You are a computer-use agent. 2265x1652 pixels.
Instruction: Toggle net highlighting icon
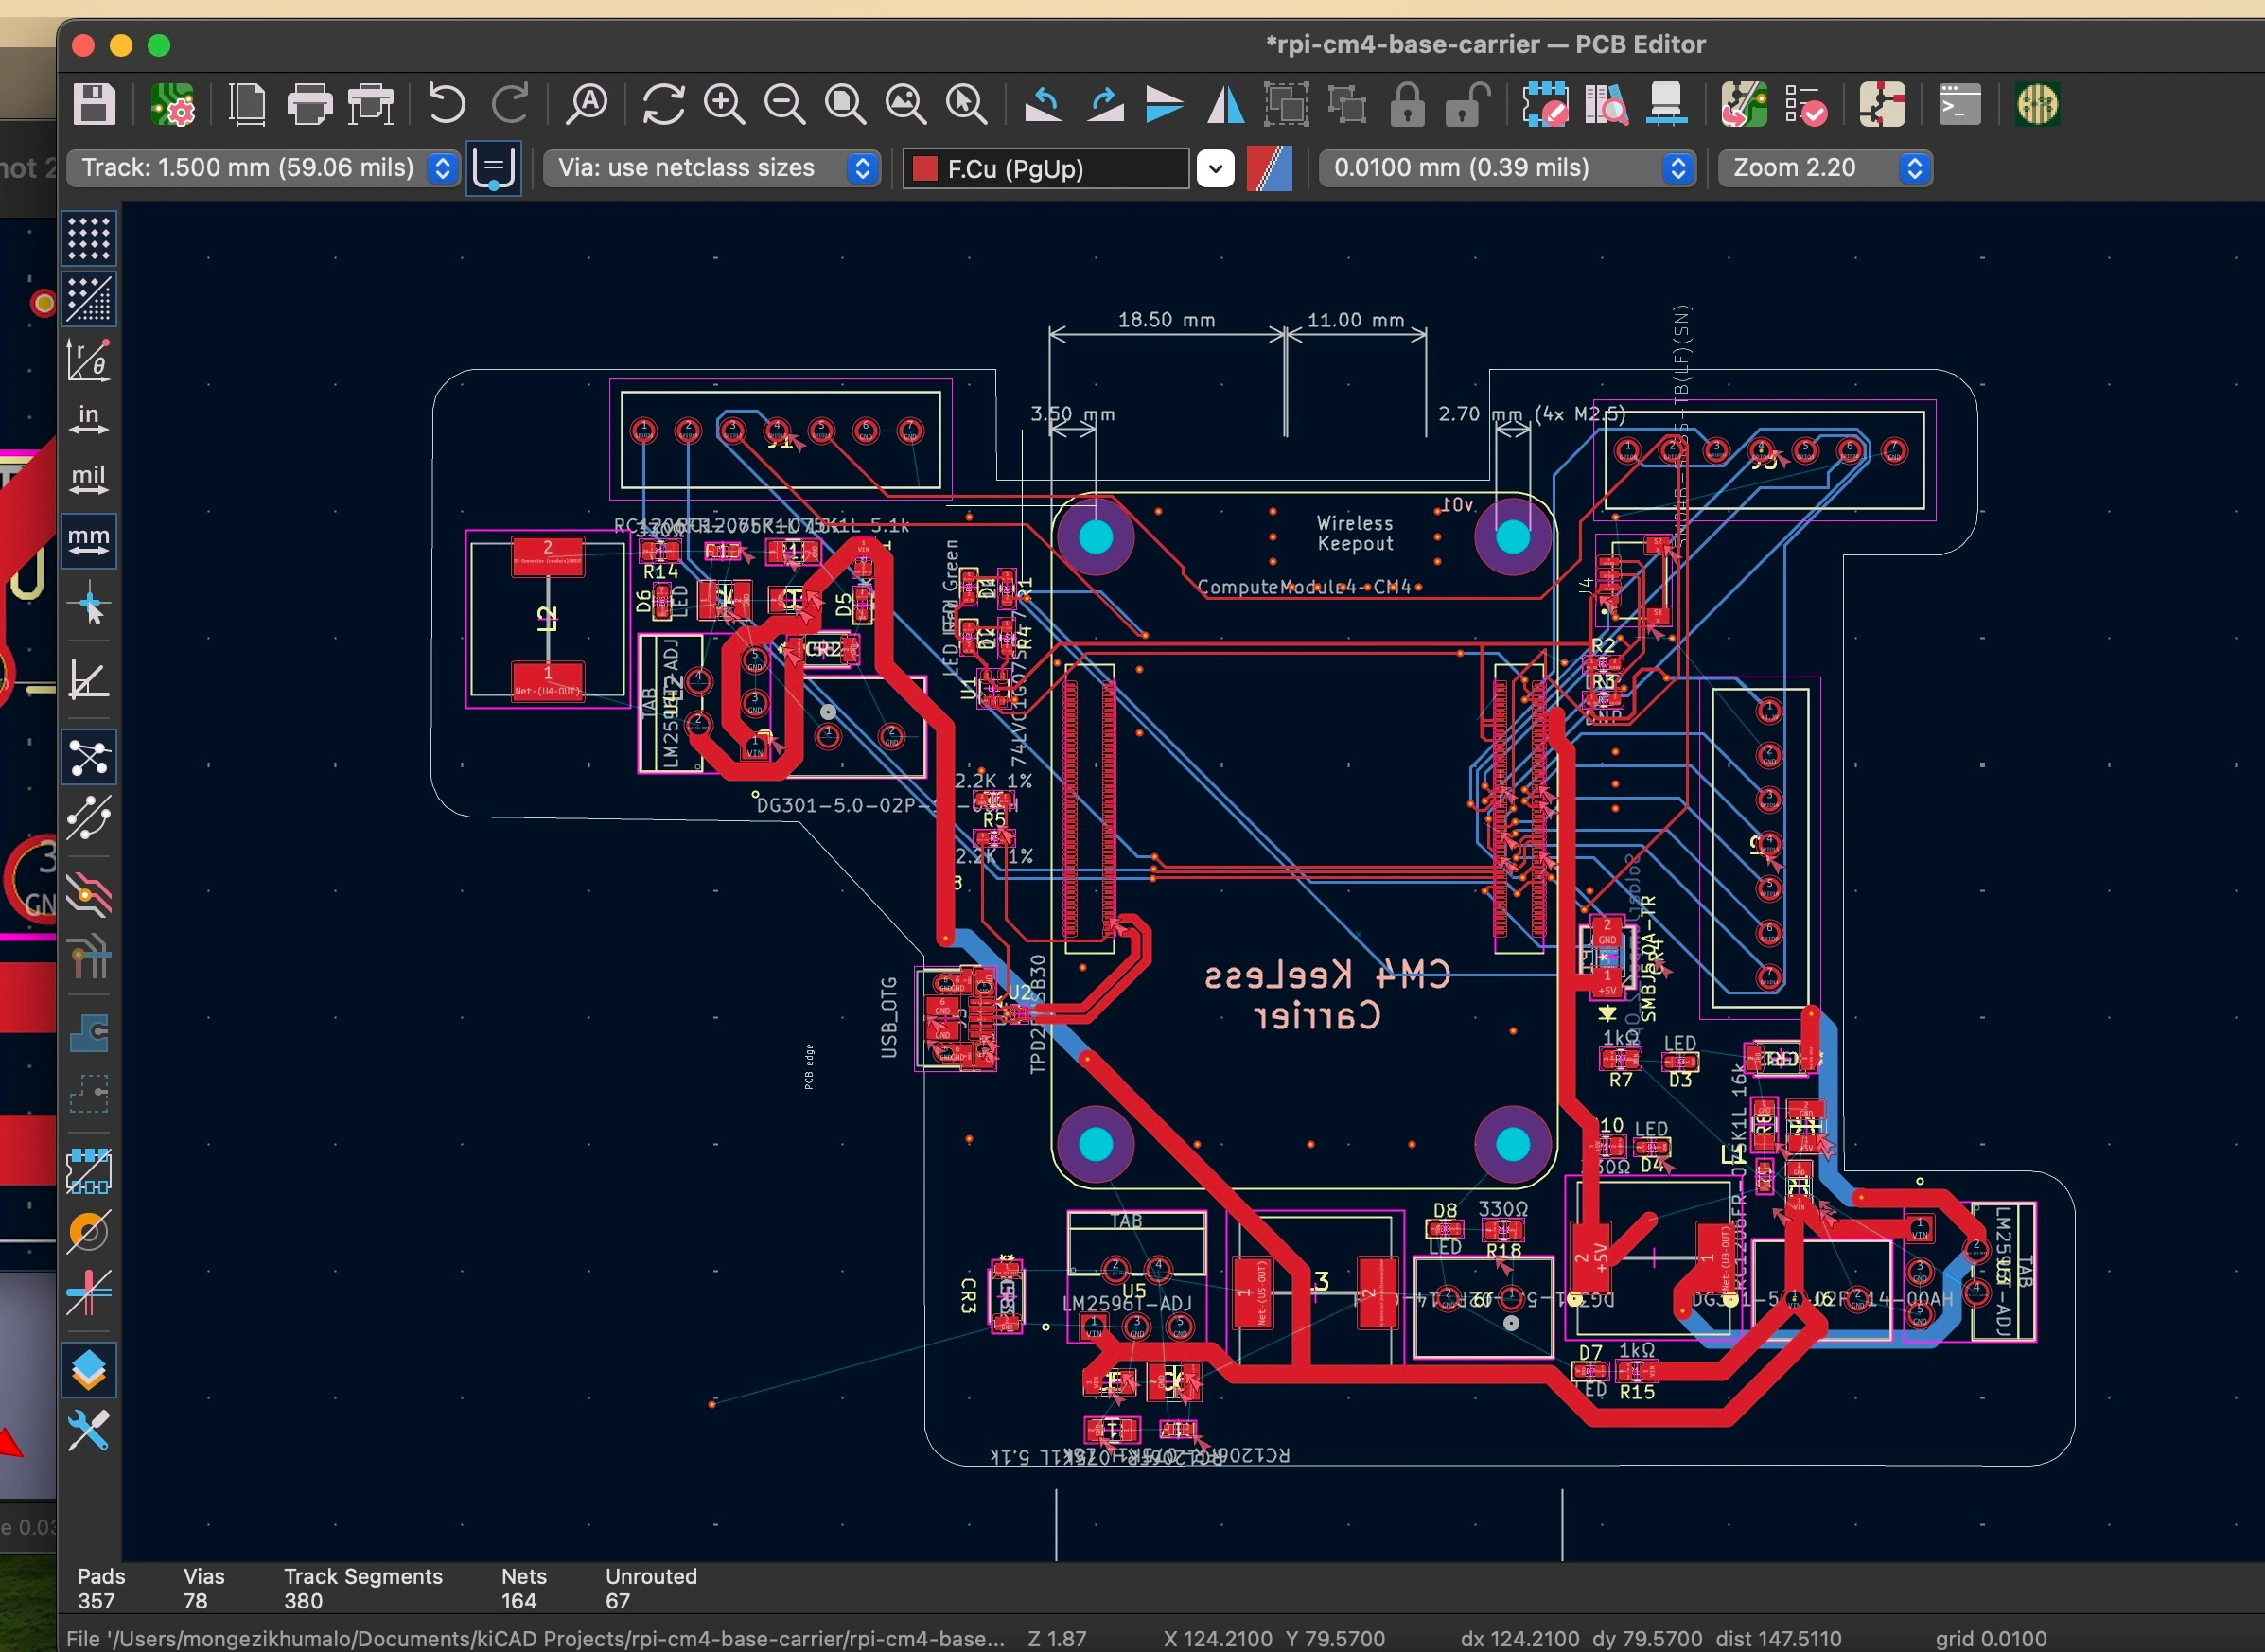click(x=89, y=956)
